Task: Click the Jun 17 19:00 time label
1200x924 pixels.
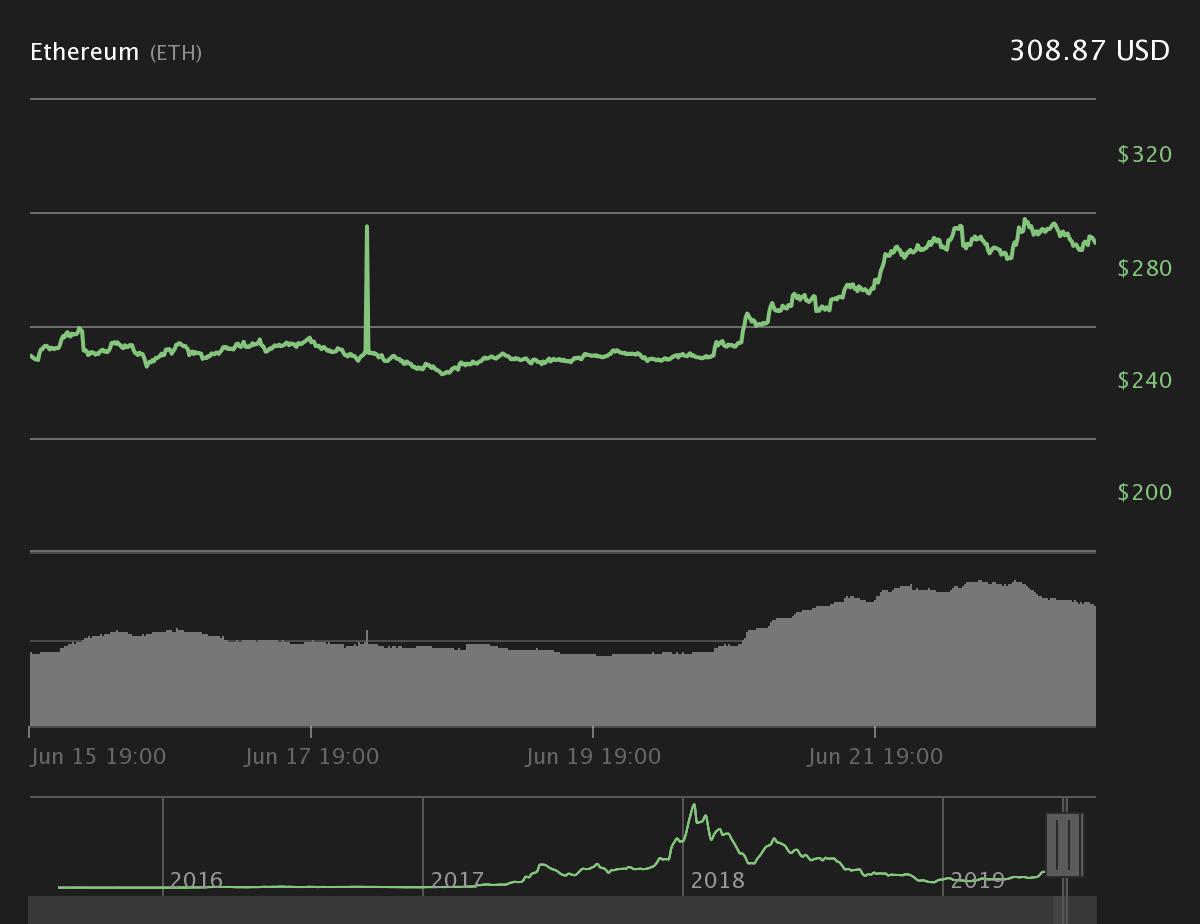Action: [x=312, y=757]
